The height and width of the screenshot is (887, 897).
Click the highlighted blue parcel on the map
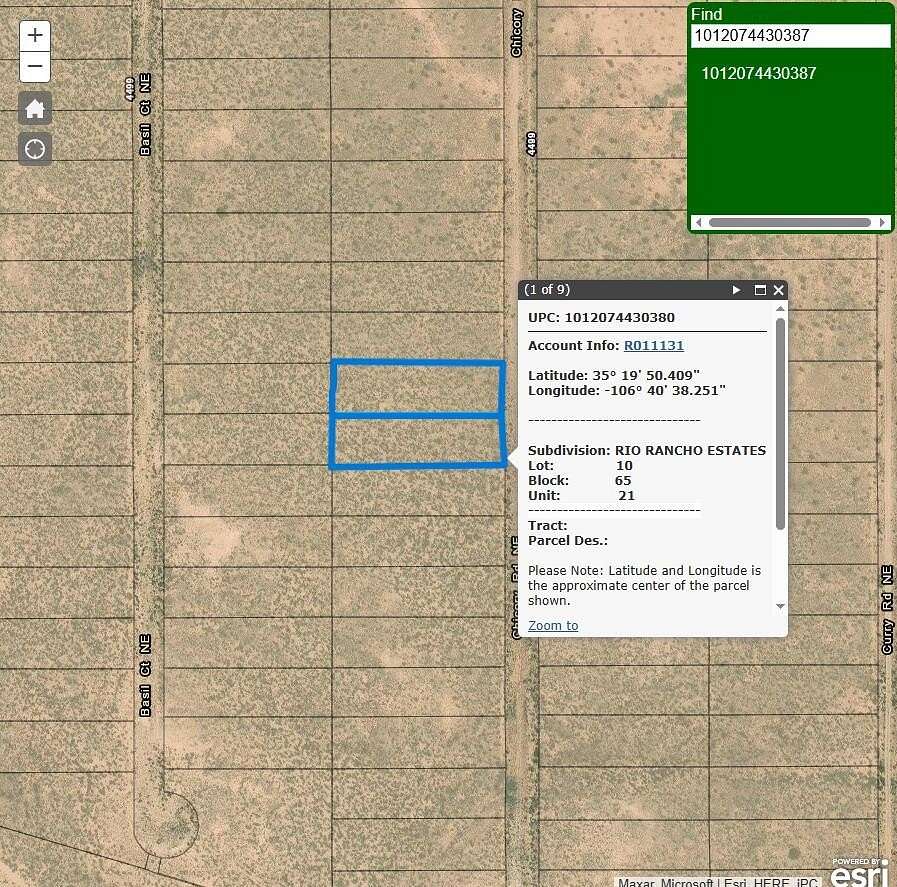click(417, 413)
